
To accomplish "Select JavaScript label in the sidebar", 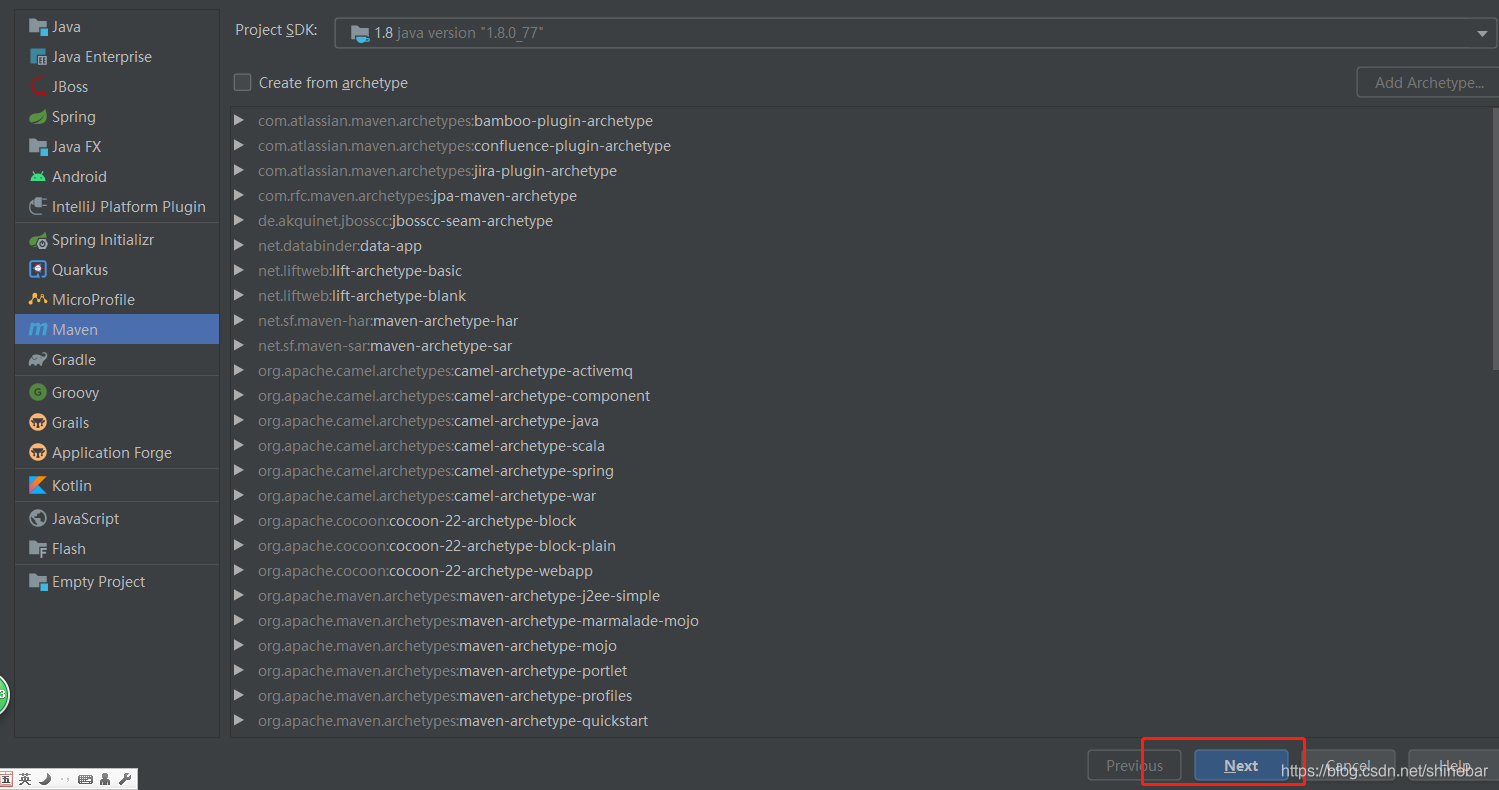I will (85, 519).
